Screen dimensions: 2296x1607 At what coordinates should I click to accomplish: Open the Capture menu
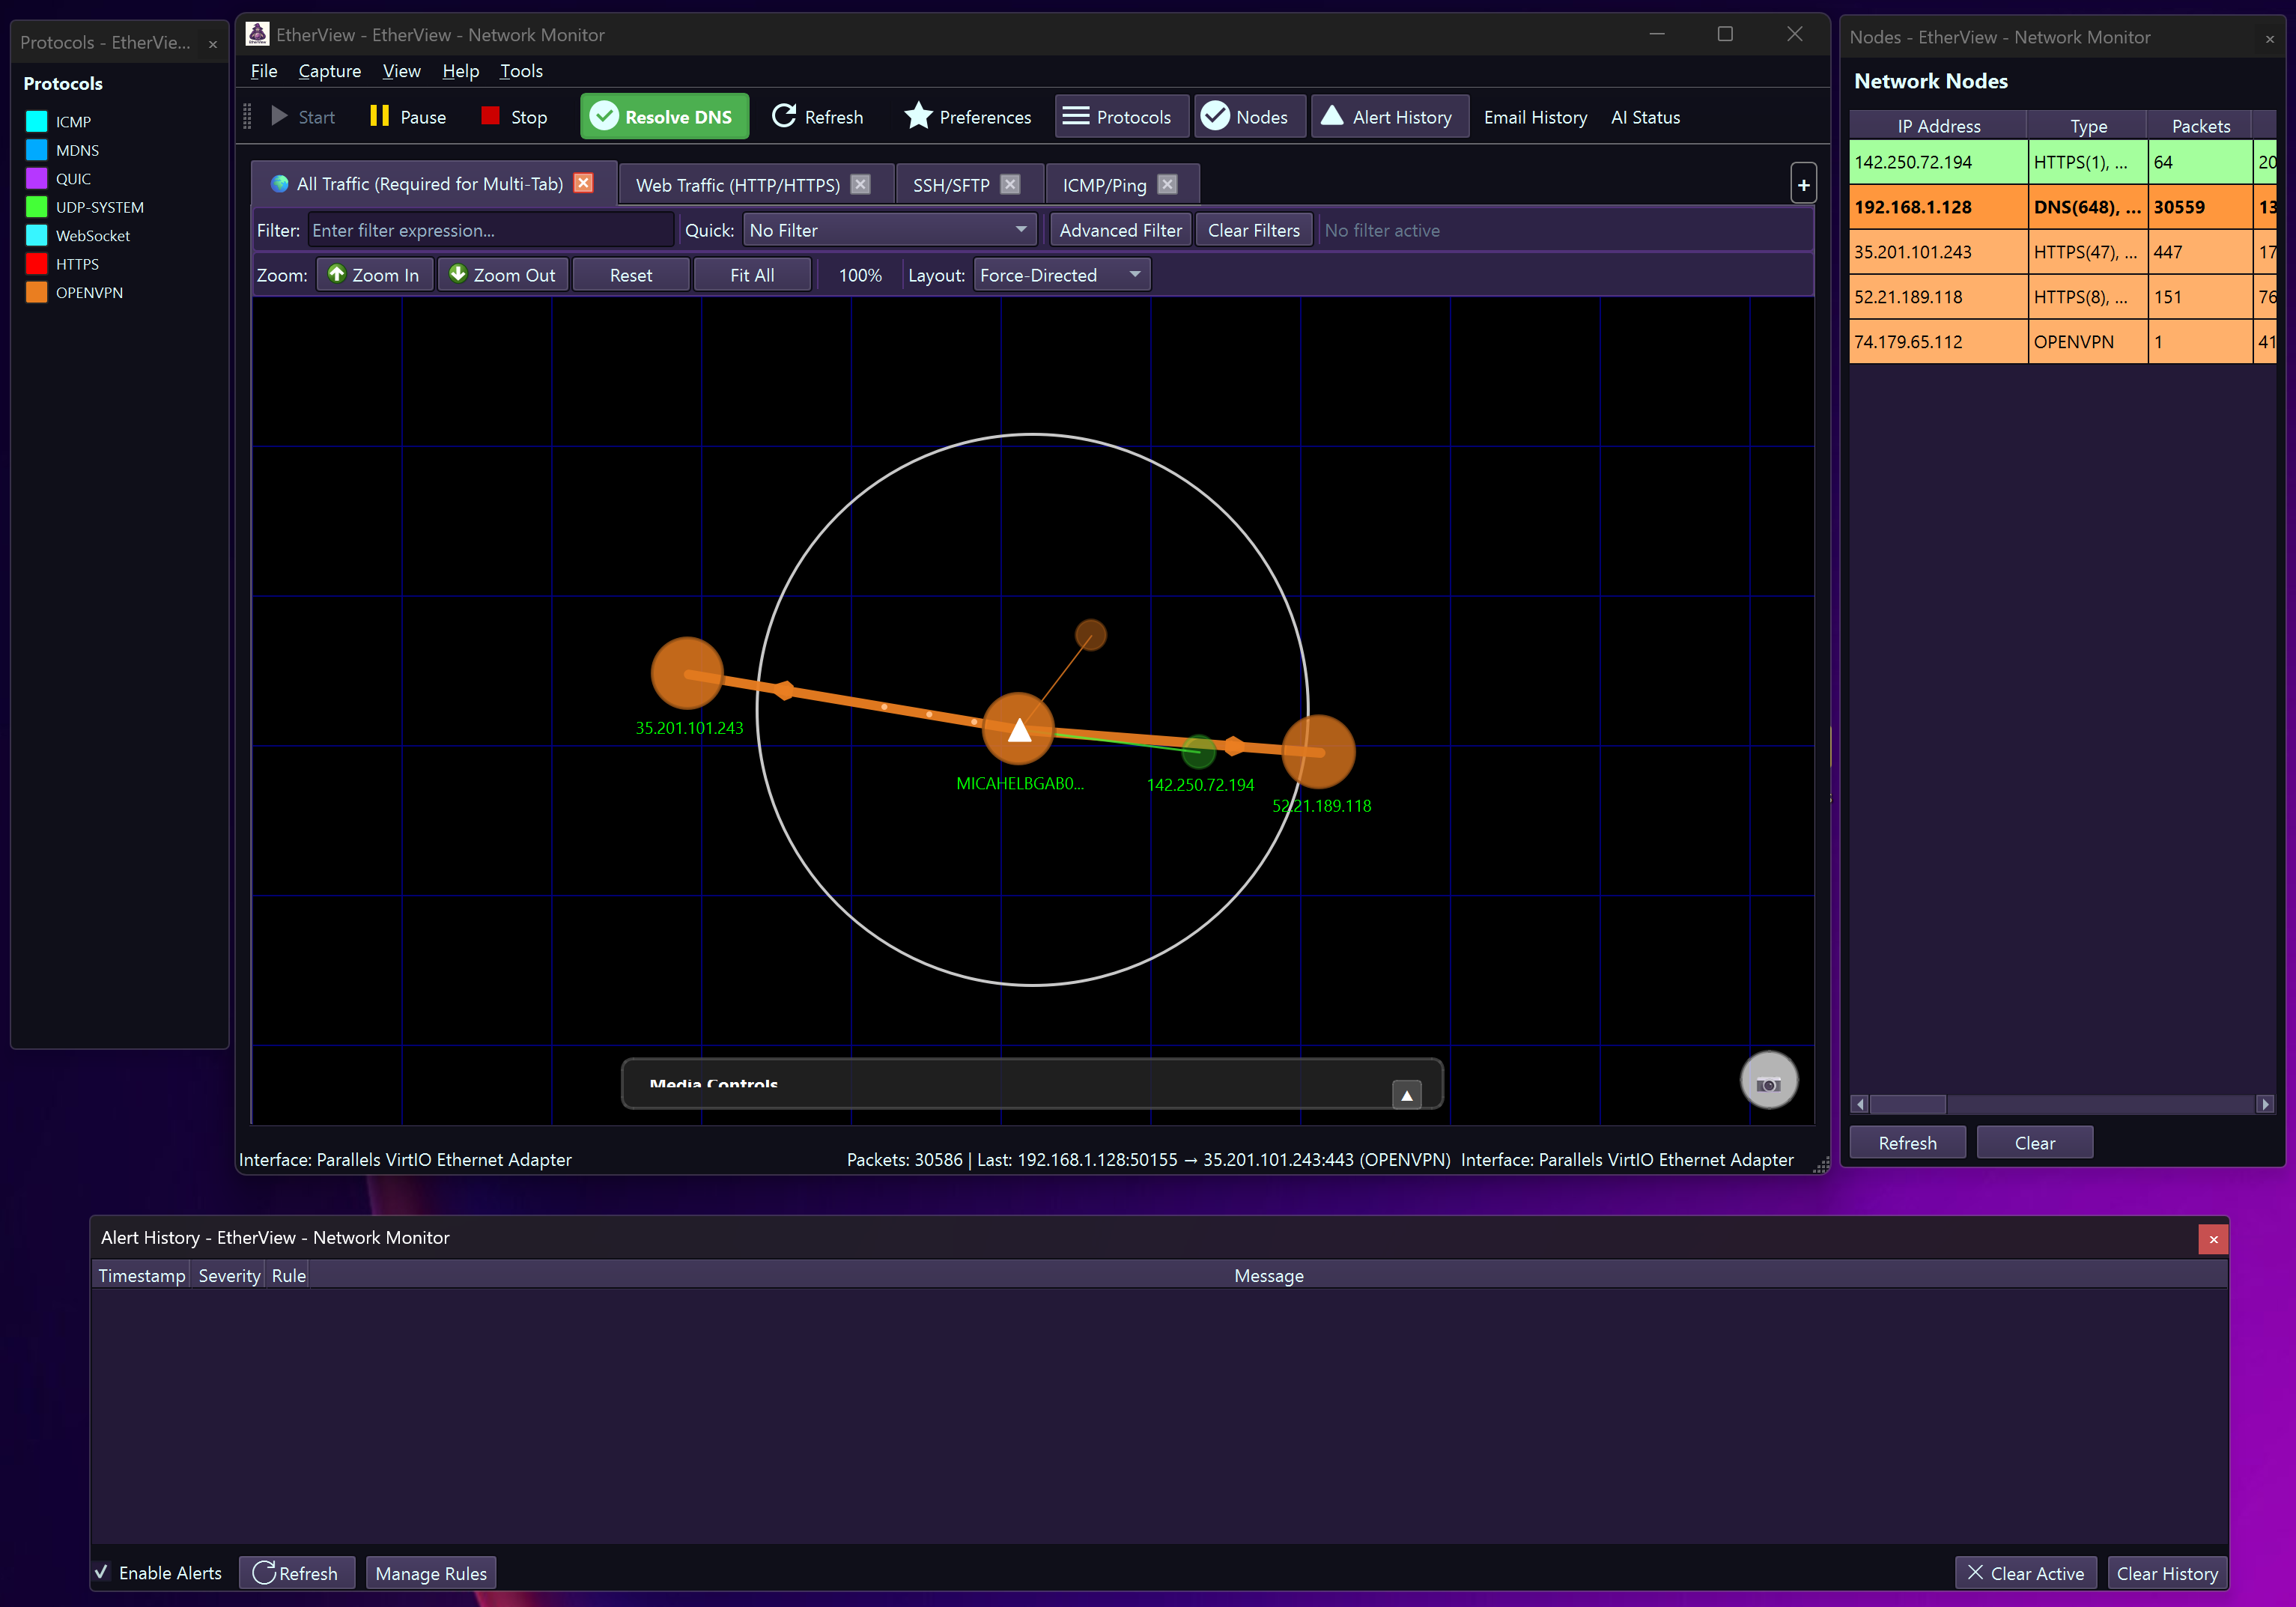(329, 71)
